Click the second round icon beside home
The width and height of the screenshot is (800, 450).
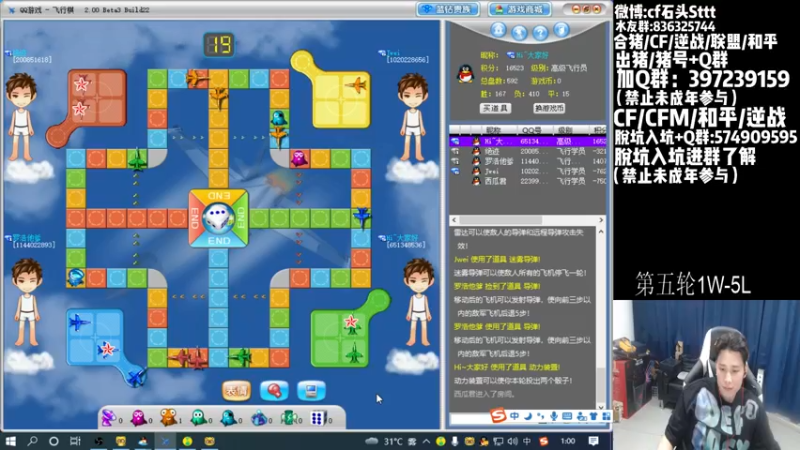pyautogui.click(x=519, y=33)
